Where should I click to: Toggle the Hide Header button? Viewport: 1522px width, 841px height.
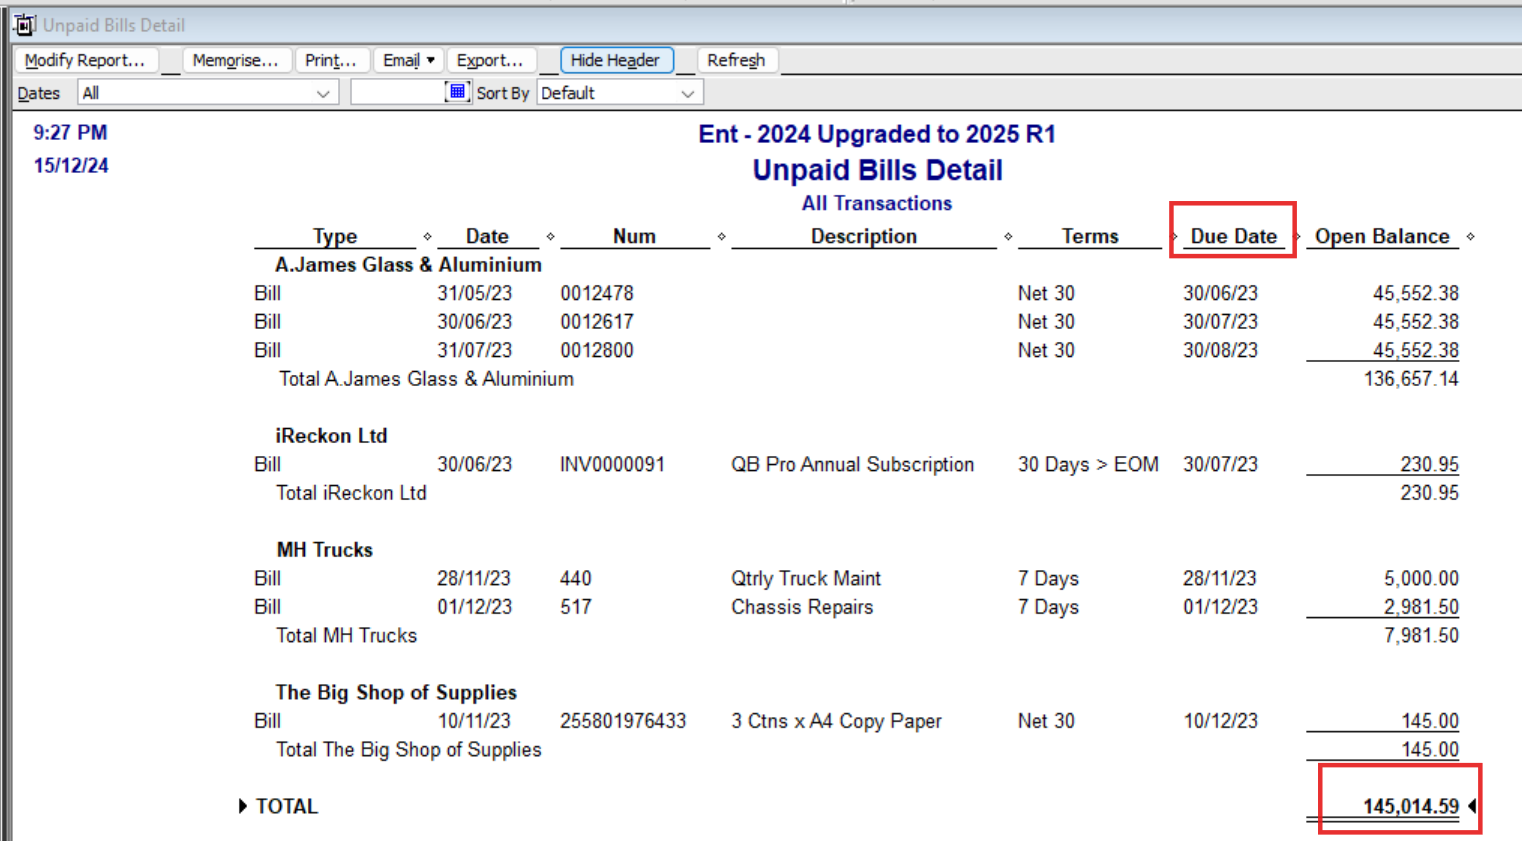tap(616, 60)
